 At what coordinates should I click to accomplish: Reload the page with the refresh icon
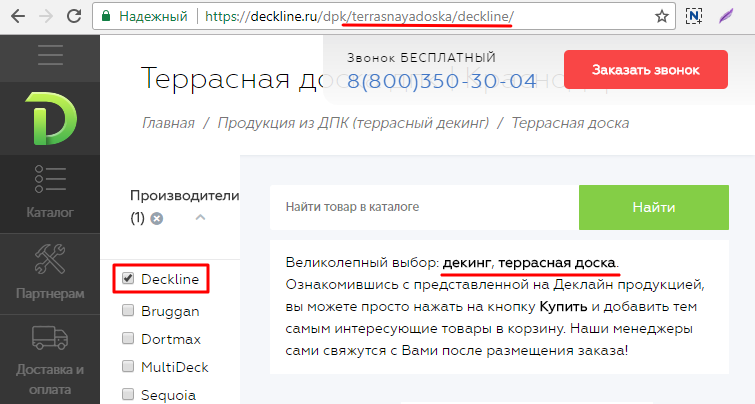74,16
